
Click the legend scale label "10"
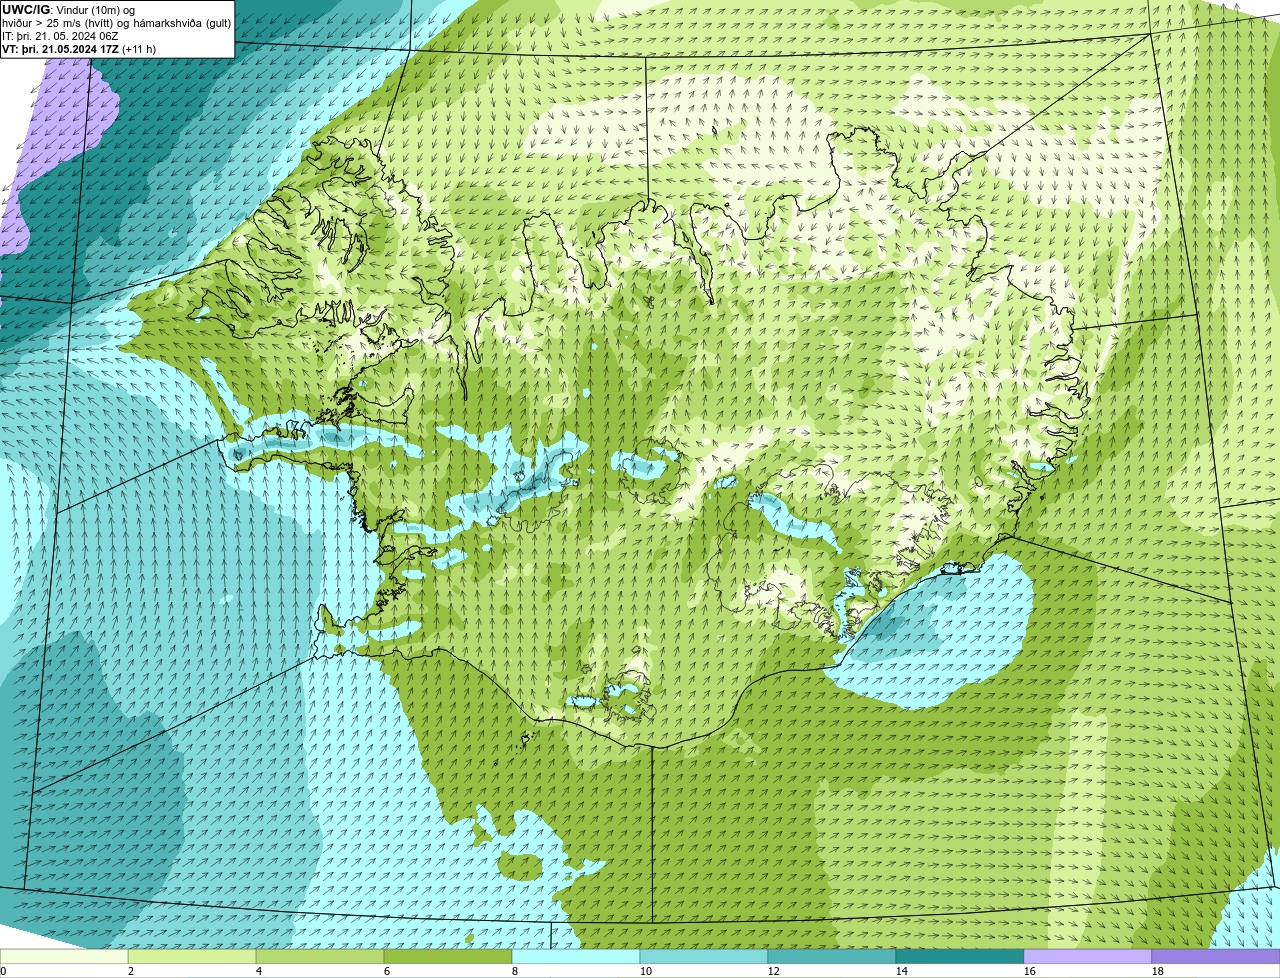[646, 971]
